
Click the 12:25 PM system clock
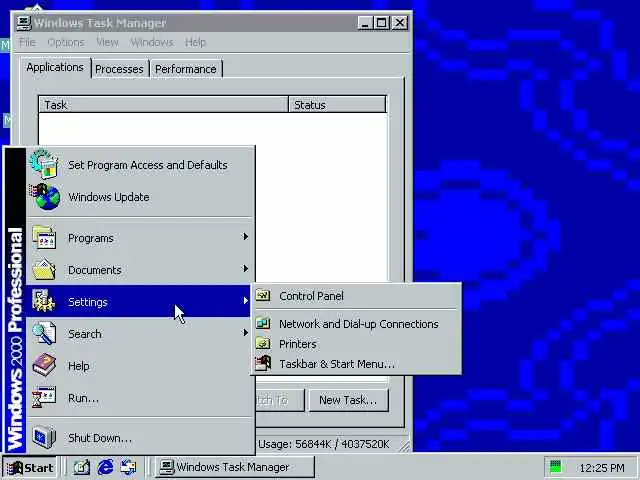(602, 468)
